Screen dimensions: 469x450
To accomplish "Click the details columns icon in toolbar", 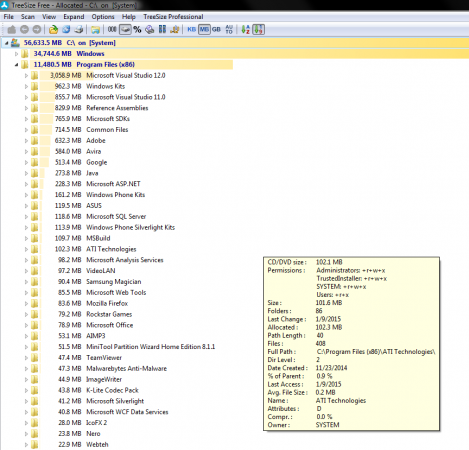I will (x=162, y=30).
